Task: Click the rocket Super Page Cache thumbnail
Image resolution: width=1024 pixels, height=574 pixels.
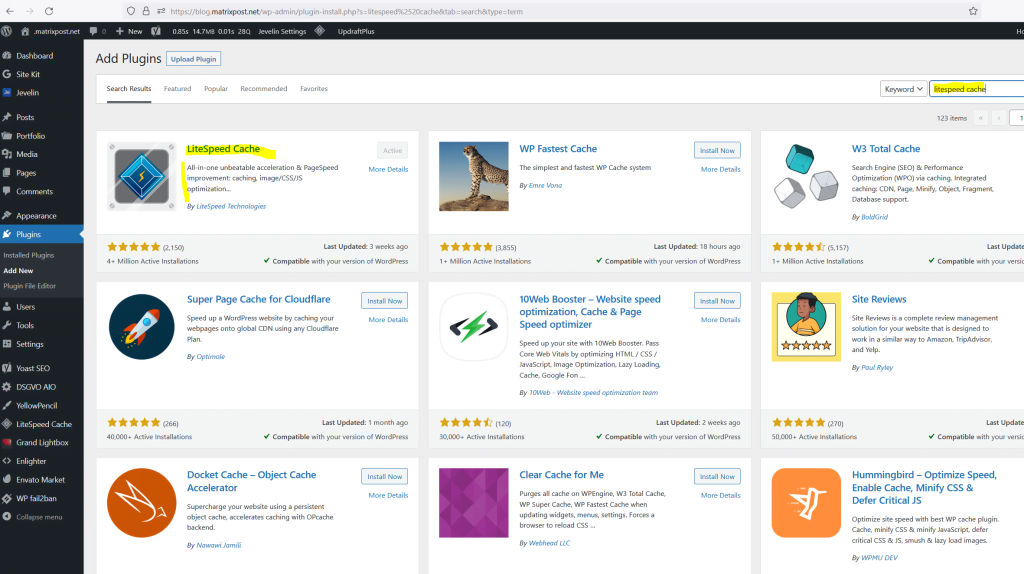Action: pyautogui.click(x=142, y=327)
